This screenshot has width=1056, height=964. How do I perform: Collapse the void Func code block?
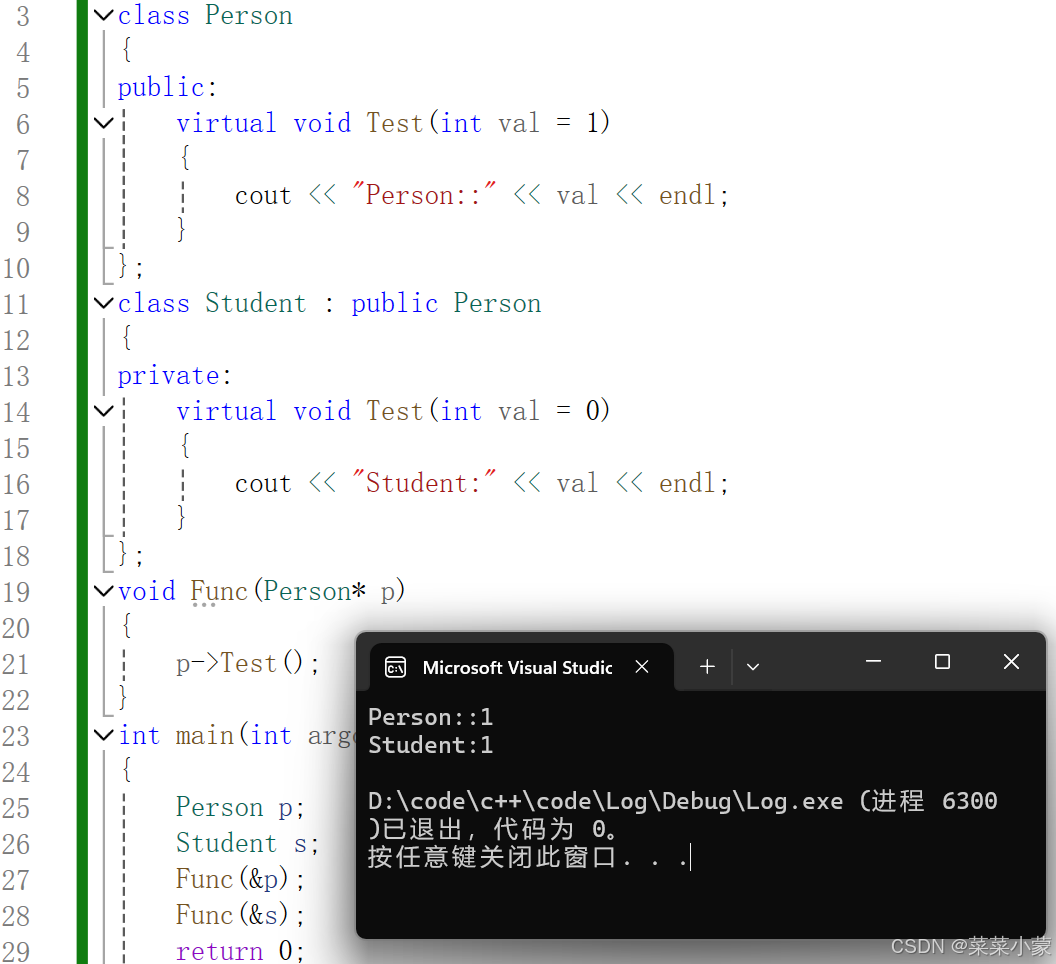click(x=103, y=591)
